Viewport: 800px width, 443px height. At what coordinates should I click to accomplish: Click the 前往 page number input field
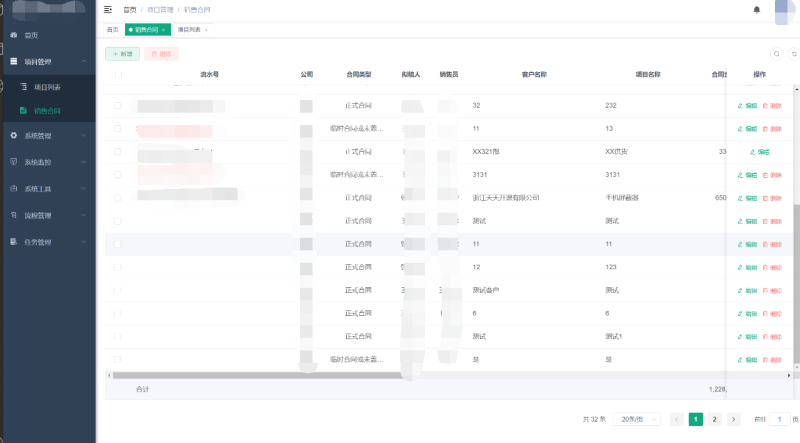click(778, 419)
